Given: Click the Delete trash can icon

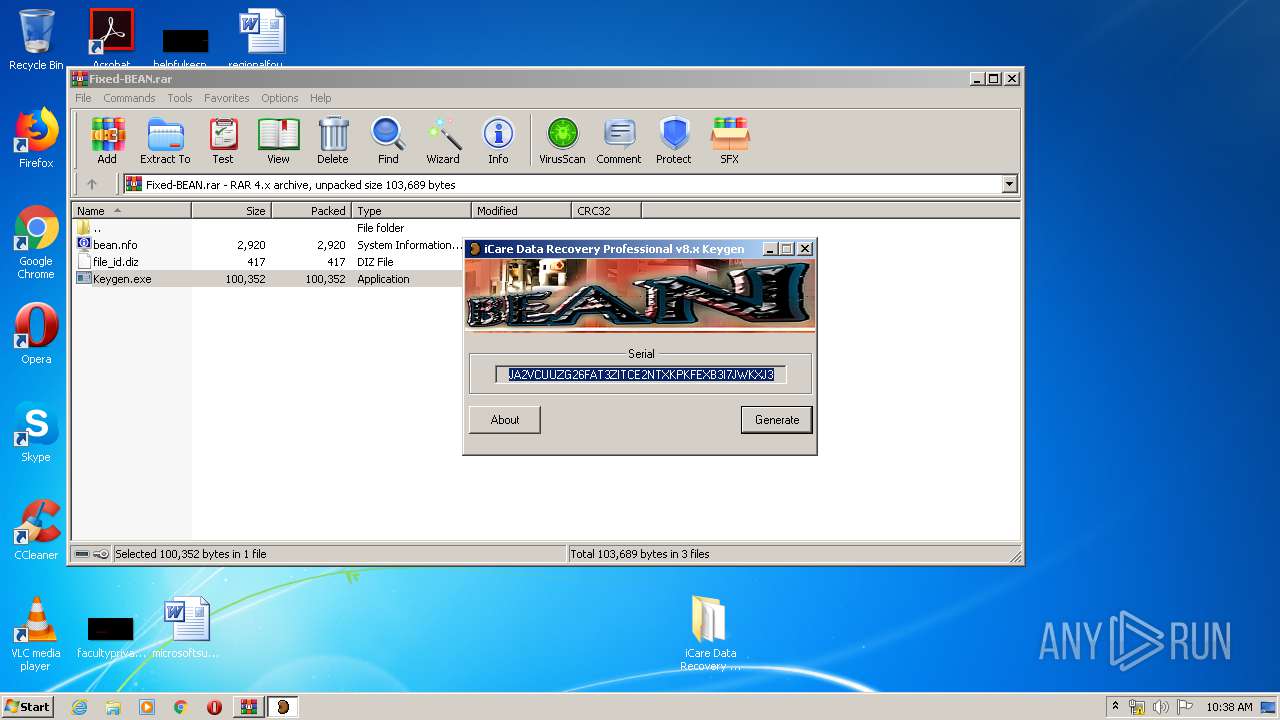Looking at the screenshot, I should pyautogui.click(x=333, y=141).
